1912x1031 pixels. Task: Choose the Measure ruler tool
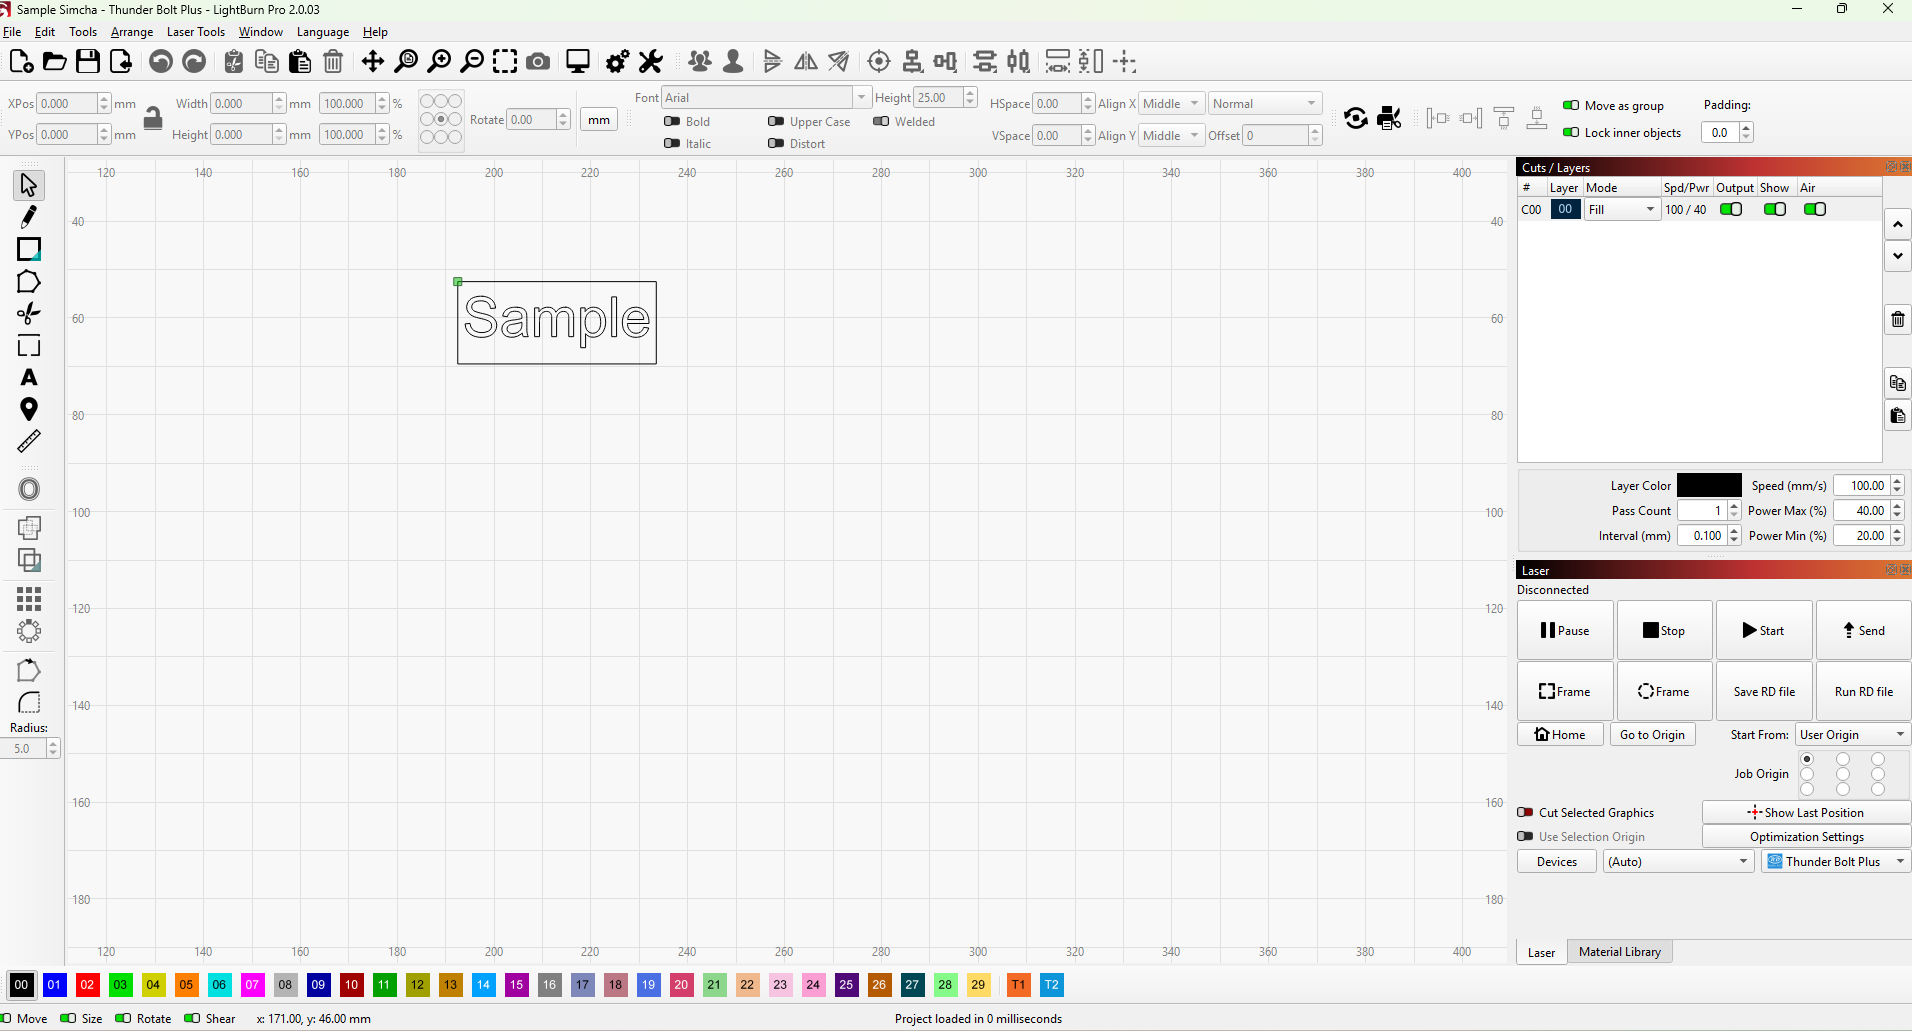tap(29, 441)
